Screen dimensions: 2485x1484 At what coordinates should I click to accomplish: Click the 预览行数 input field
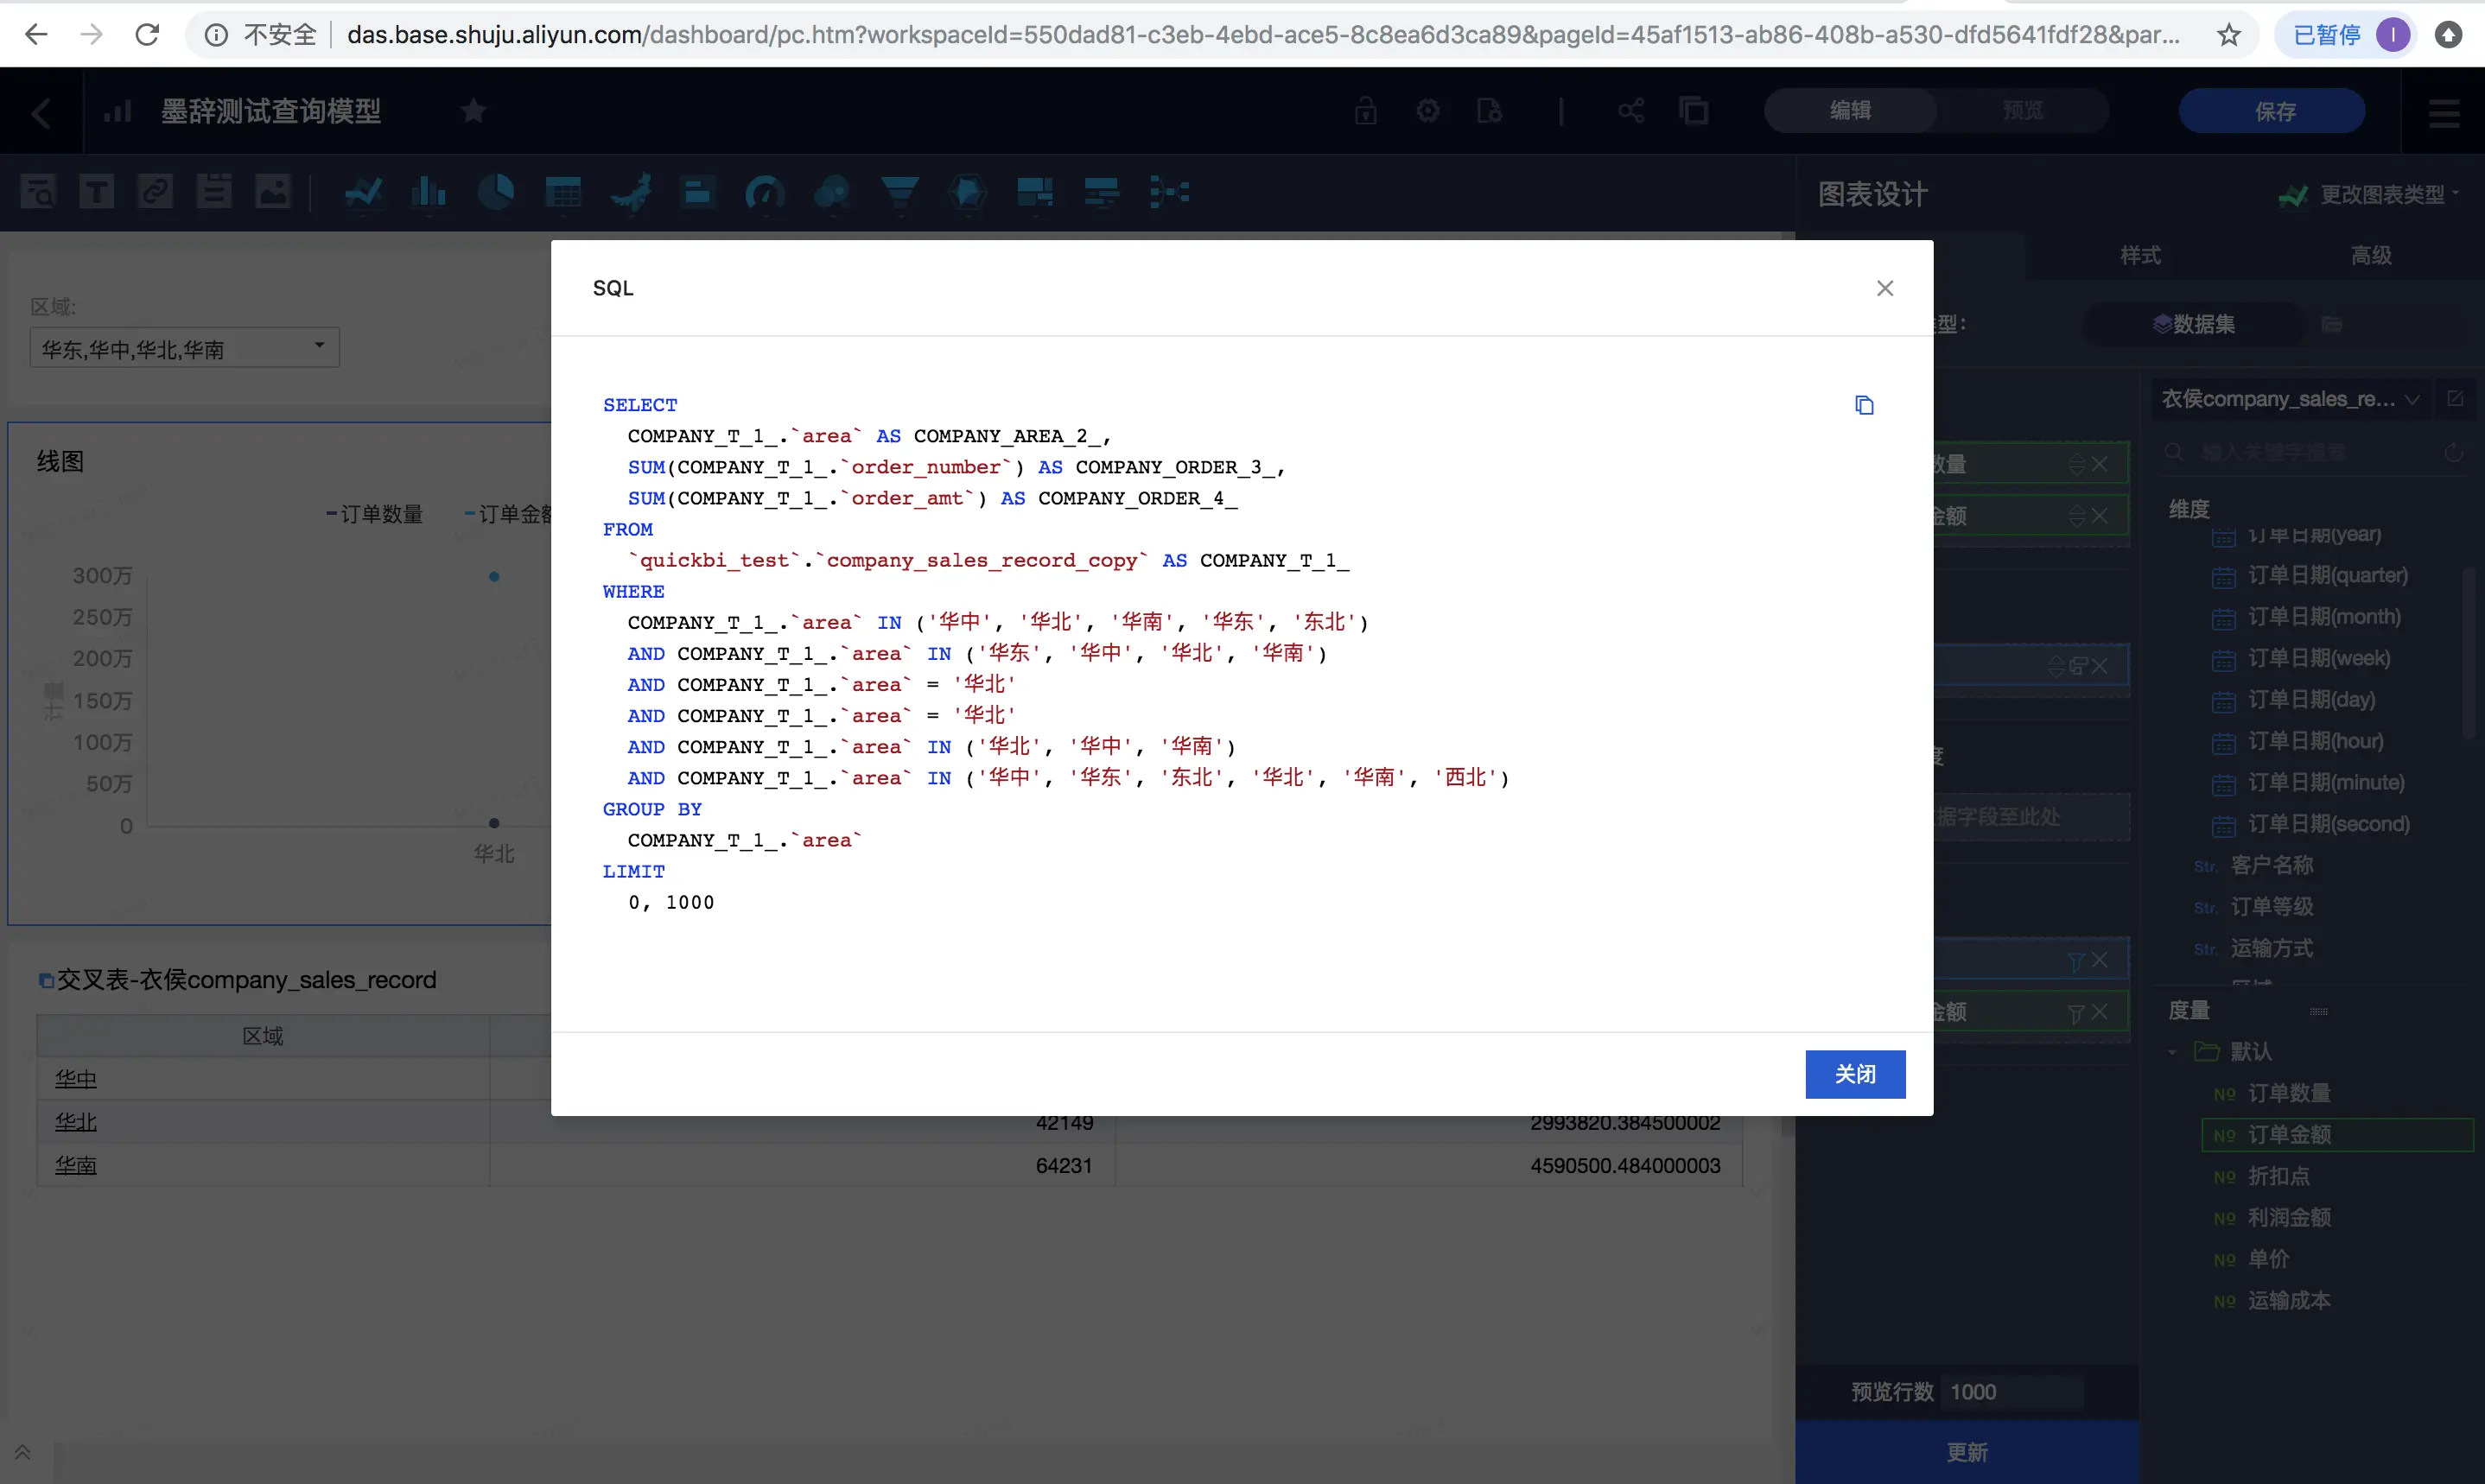[x=2010, y=1392]
